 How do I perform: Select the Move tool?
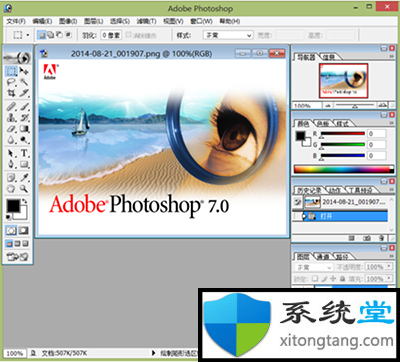click(24, 71)
